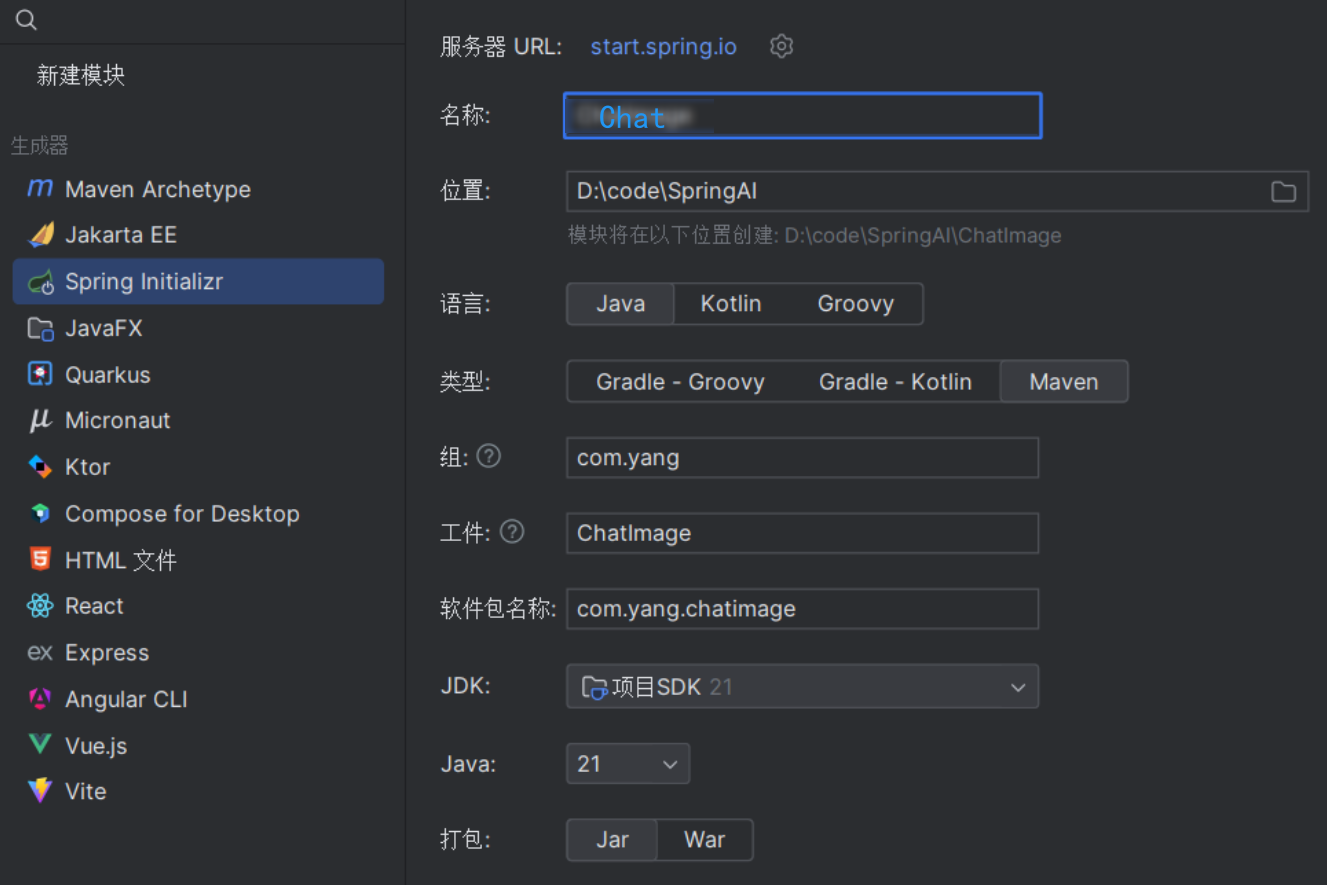Choose HTML 文件 generator label
This screenshot has height=885, width=1327.
click(x=121, y=560)
